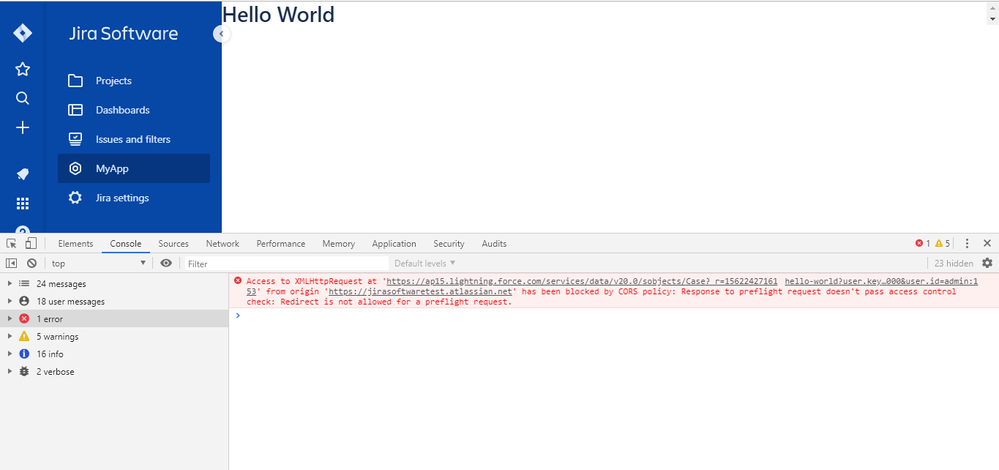Expand the 2 verbose group
The image size is (999, 470).
[x=10, y=371]
